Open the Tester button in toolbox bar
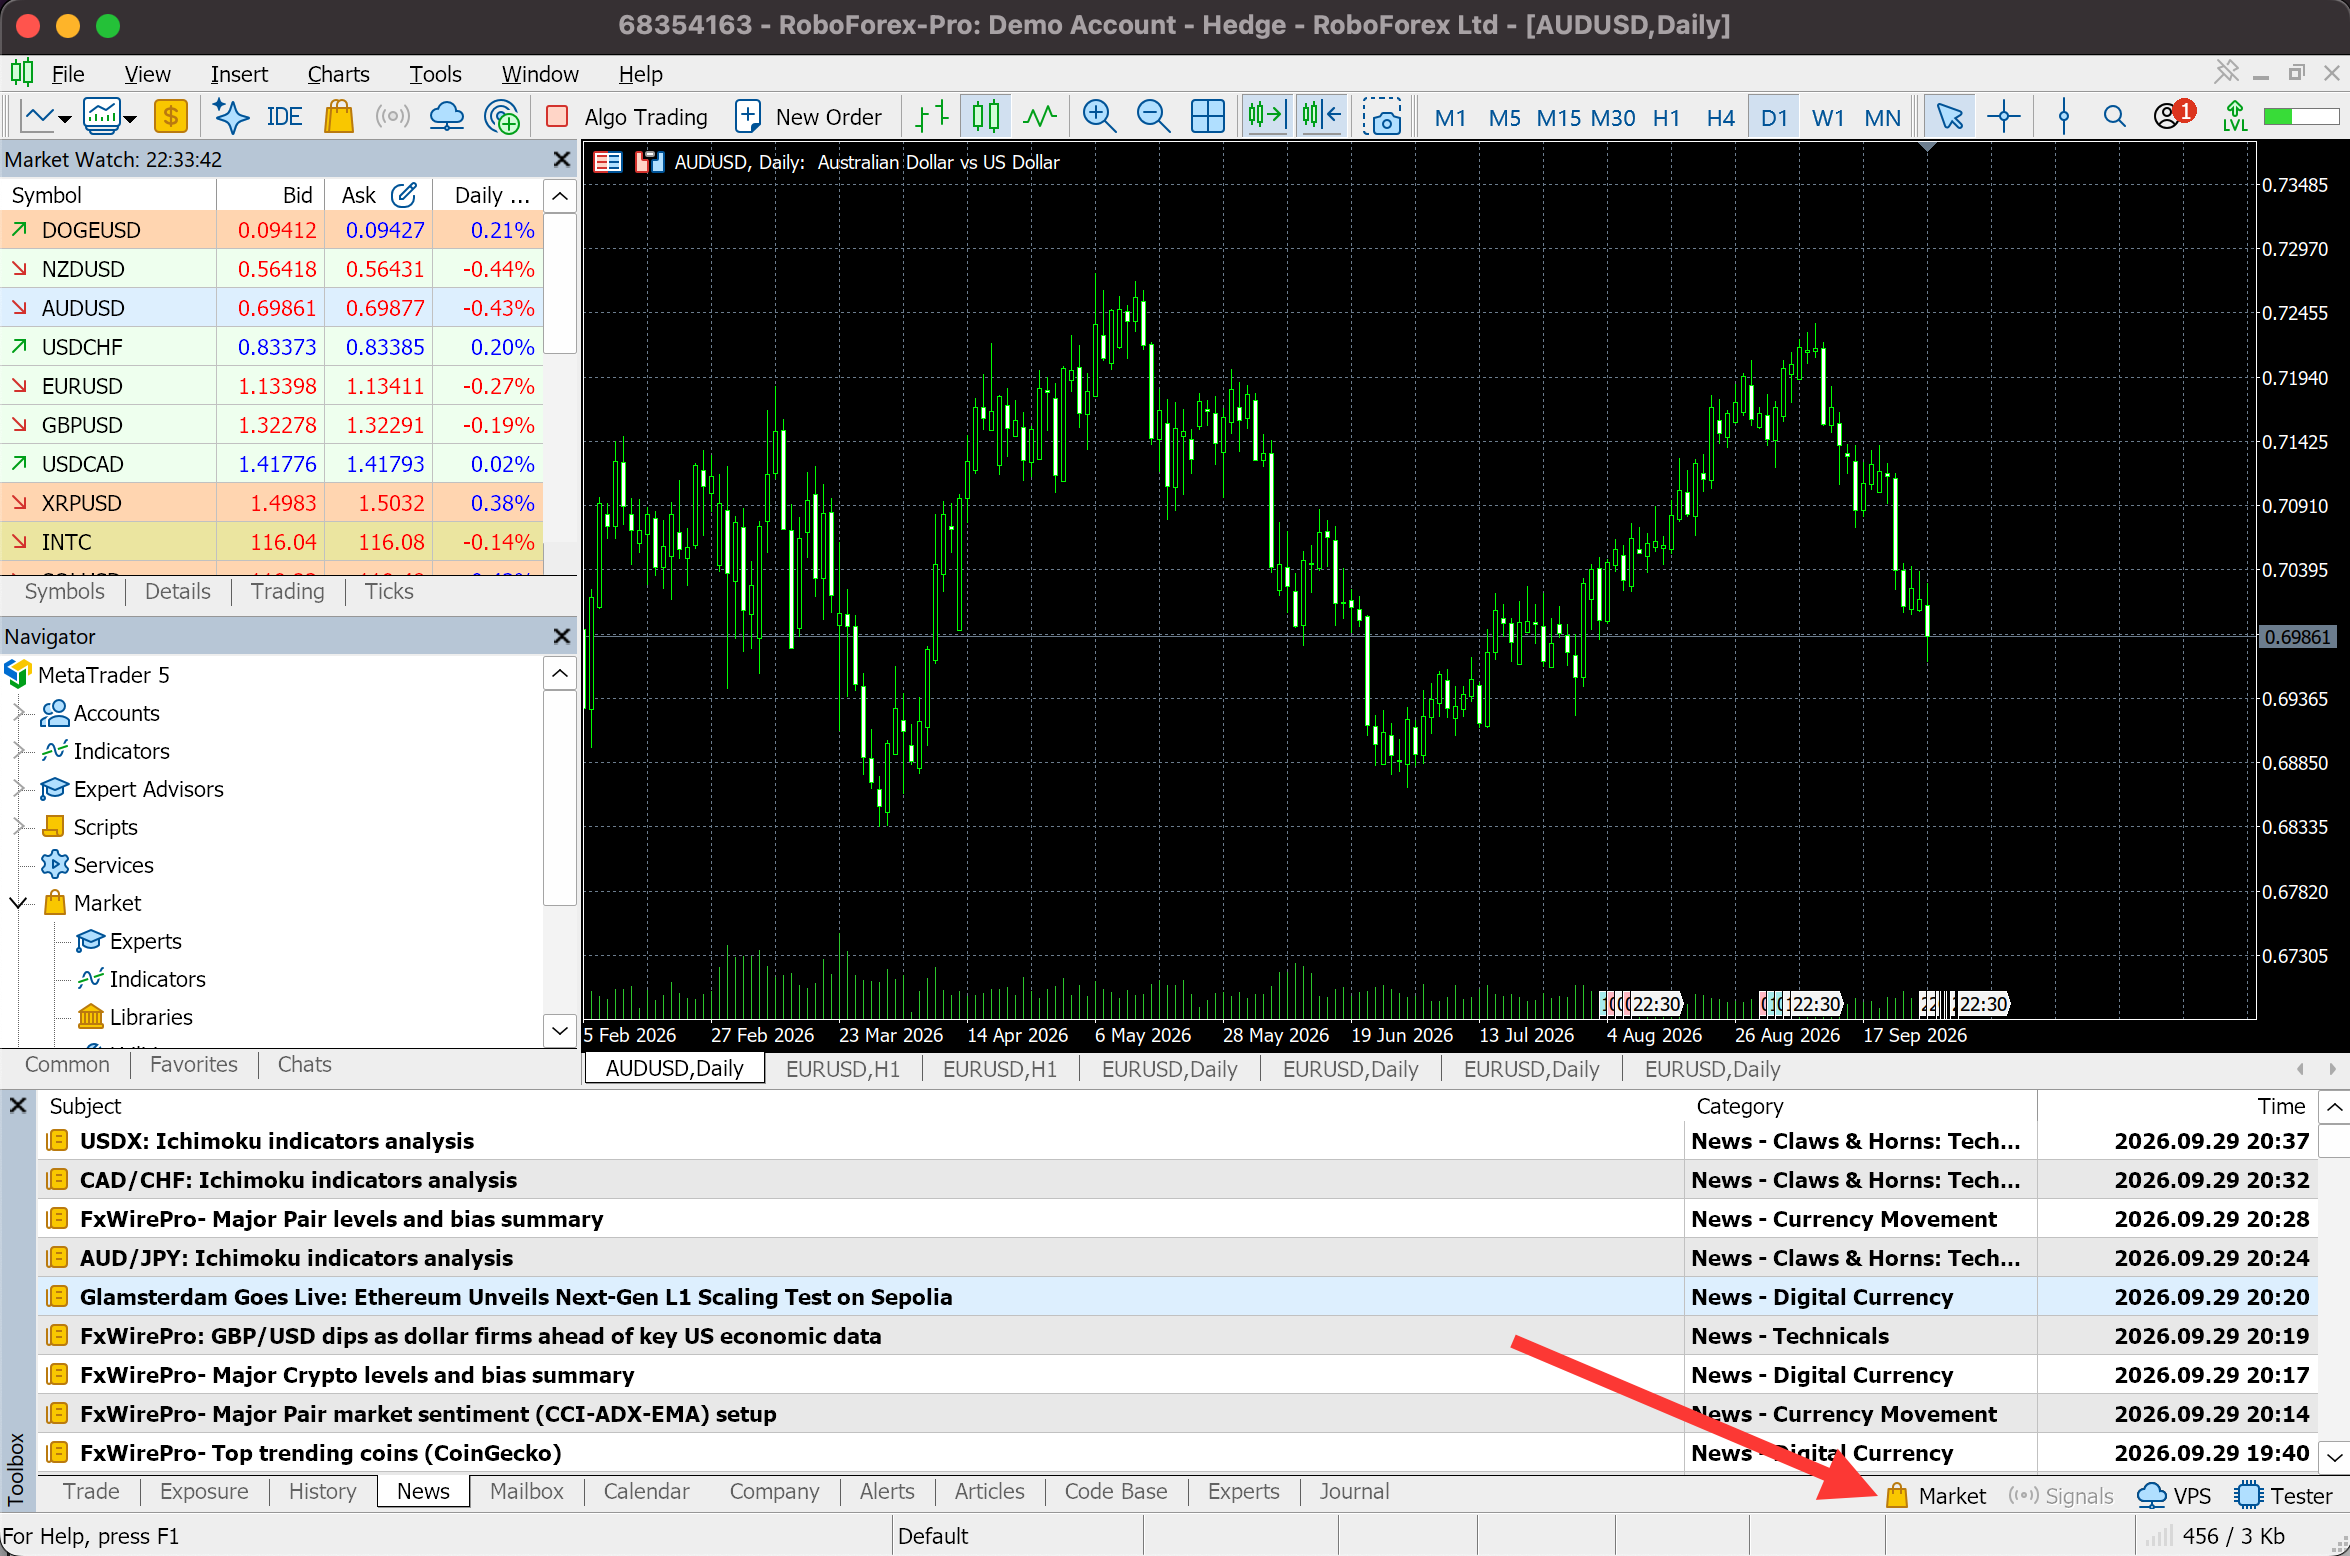The width and height of the screenshot is (2350, 1556). [x=2284, y=1496]
